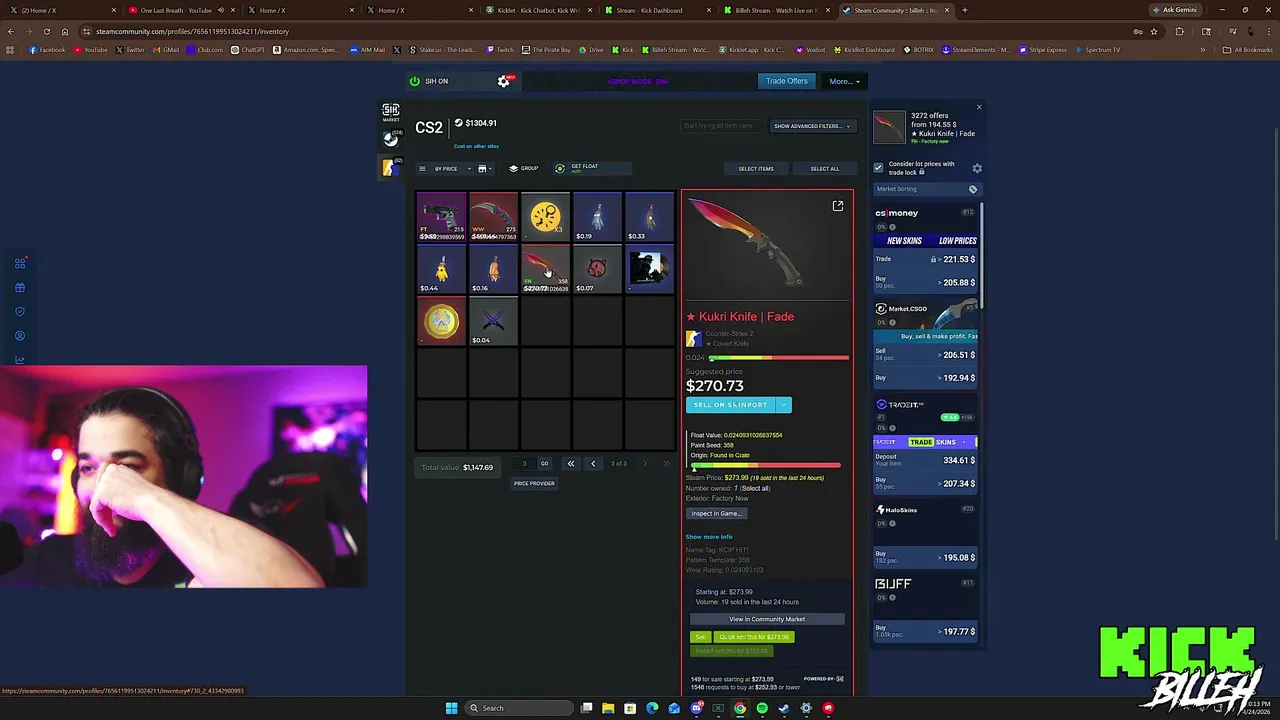The height and width of the screenshot is (720, 1280).
Task: Go to previous inventory page
Action: point(593,464)
